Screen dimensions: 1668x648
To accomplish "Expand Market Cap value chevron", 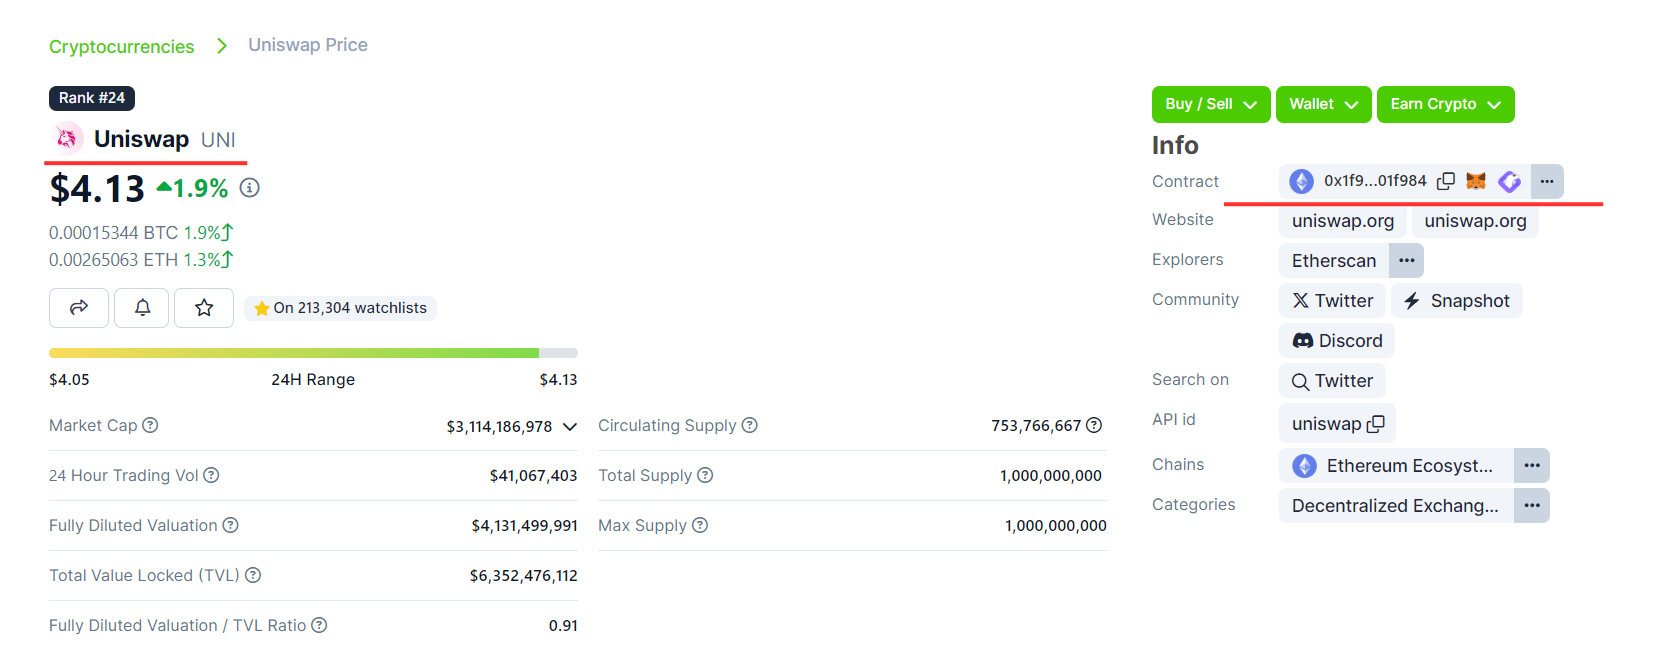I will [x=570, y=427].
